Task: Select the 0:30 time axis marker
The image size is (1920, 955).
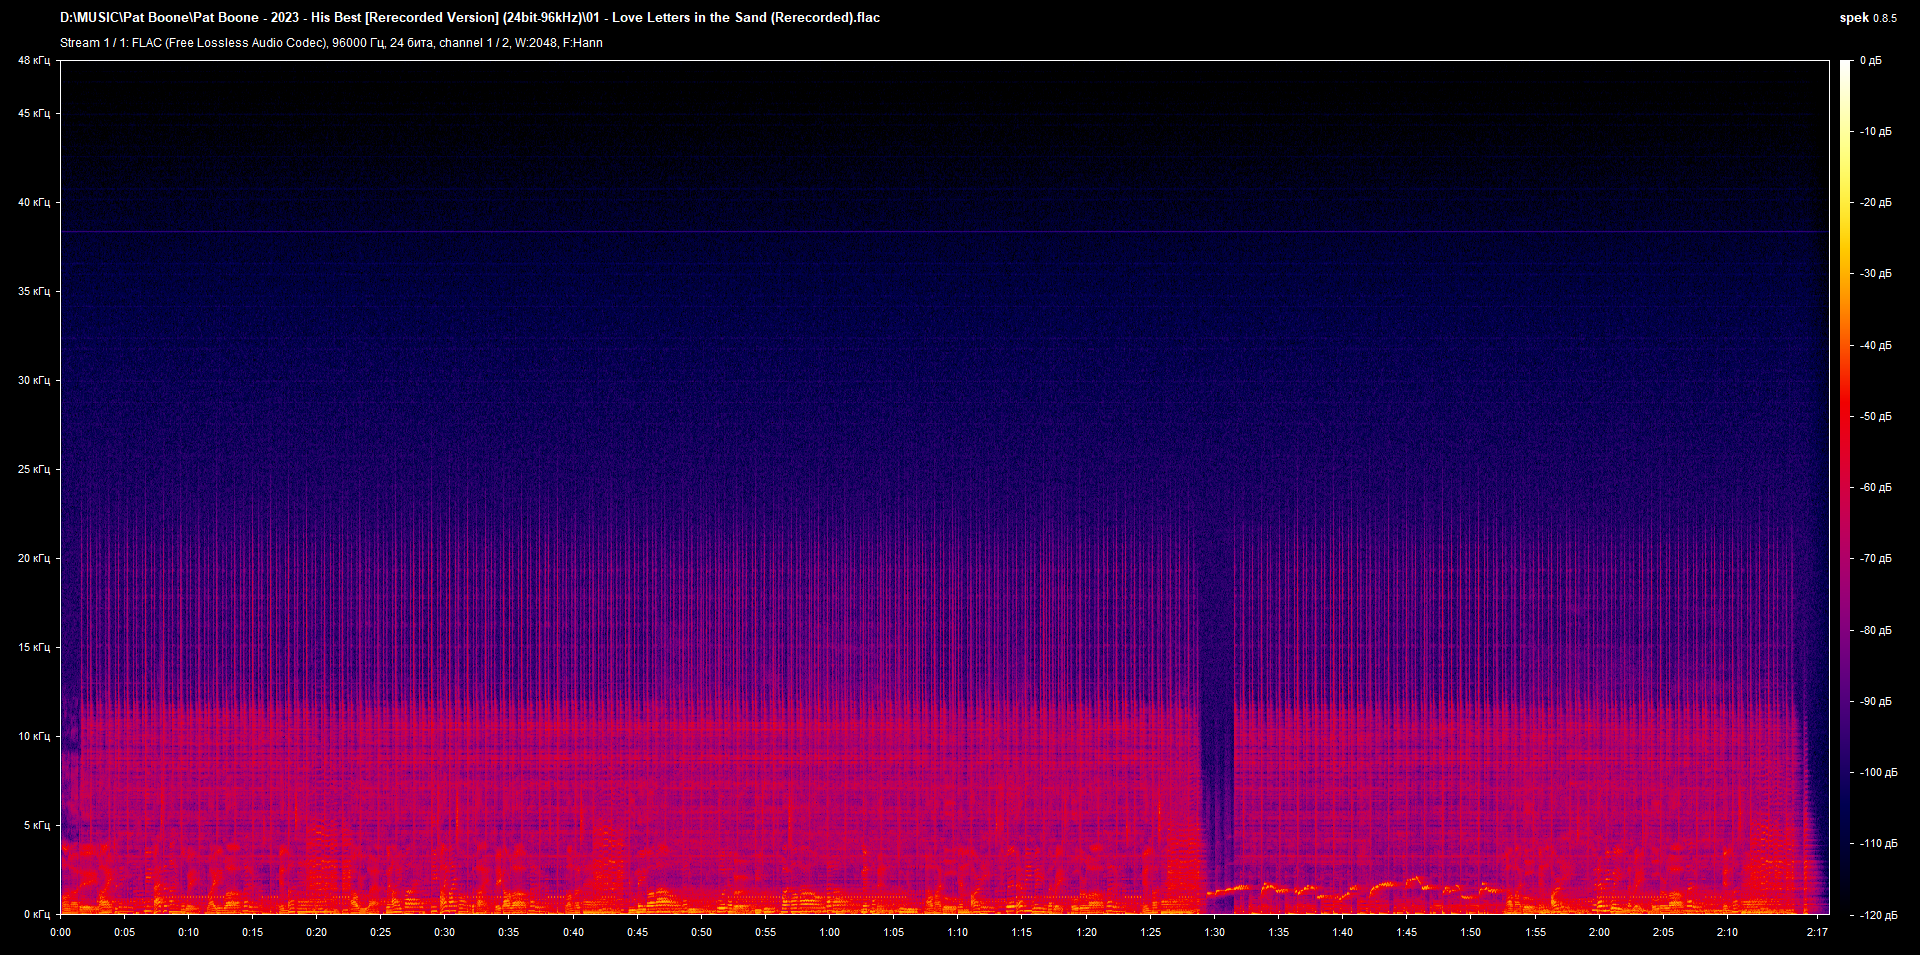Action: (444, 933)
